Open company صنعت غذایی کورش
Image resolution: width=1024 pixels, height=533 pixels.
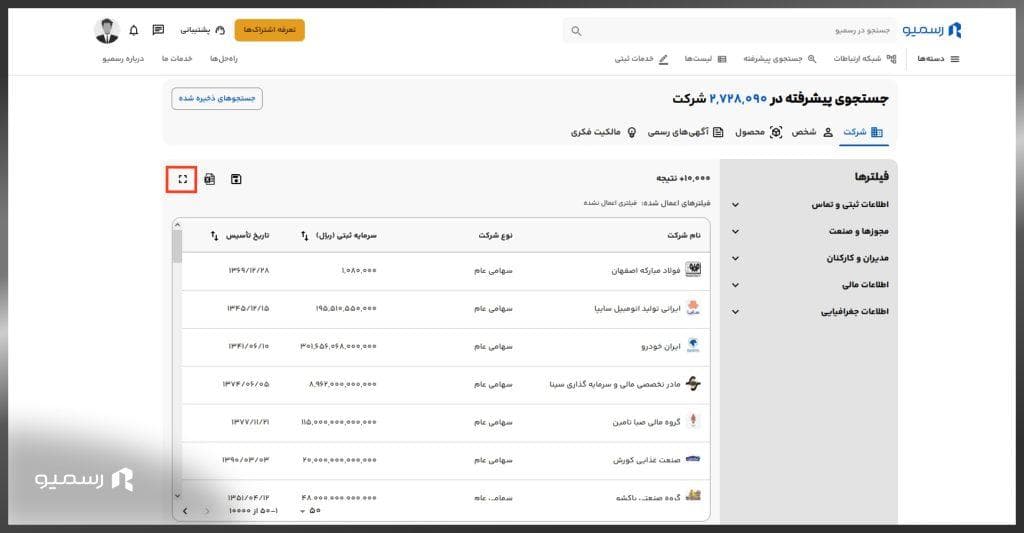click(647, 460)
